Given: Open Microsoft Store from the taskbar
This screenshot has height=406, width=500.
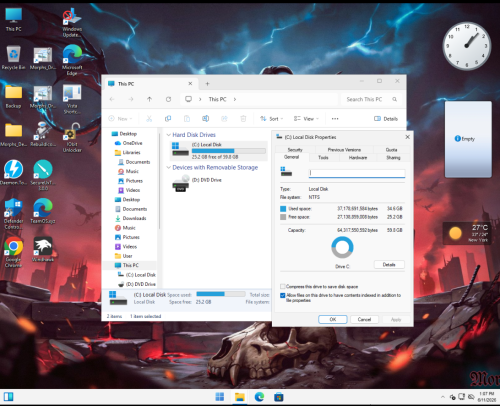Looking at the screenshot, I should tap(279, 397).
